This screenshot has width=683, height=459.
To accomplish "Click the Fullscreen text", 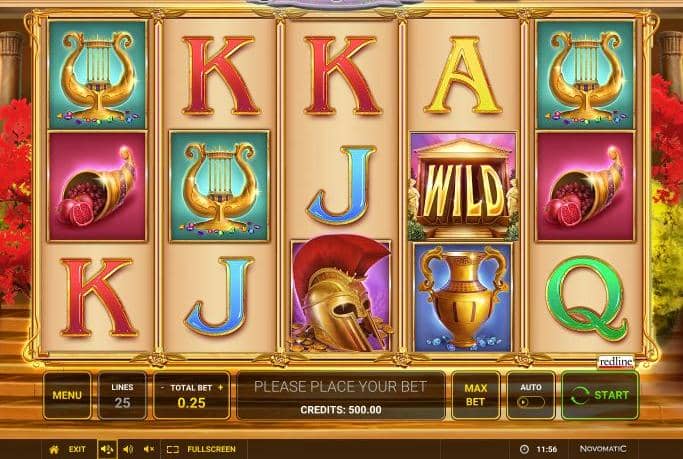I will [x=211, y=449].
